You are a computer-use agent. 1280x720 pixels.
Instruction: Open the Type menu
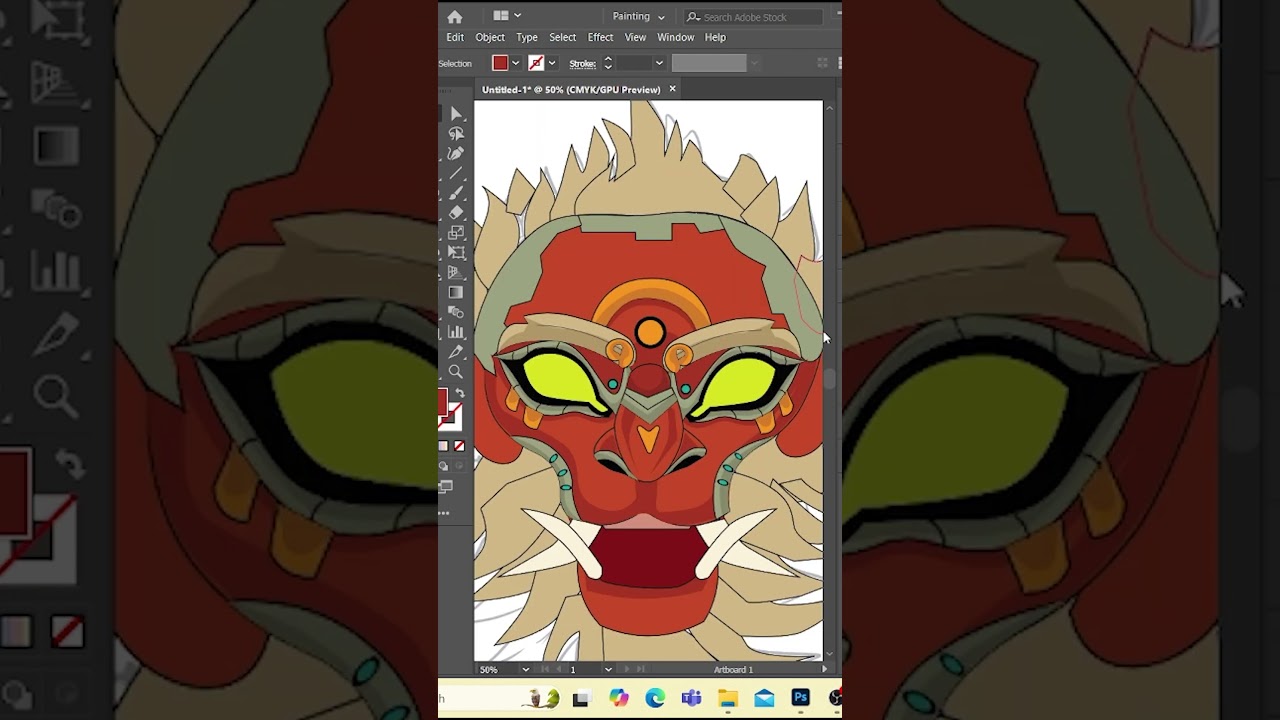pos(527,37)
